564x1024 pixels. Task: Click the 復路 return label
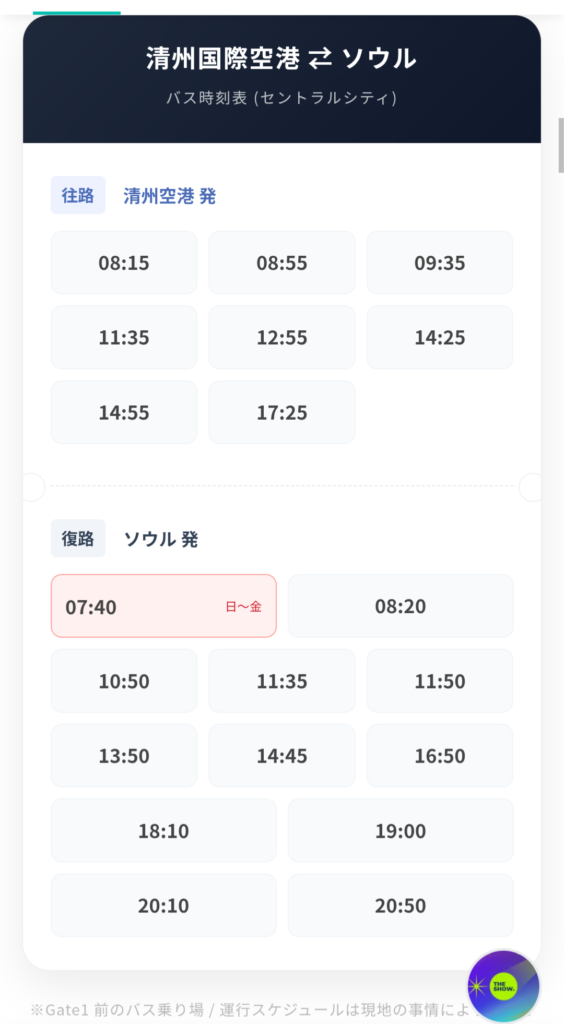click(x=78, y=539)
